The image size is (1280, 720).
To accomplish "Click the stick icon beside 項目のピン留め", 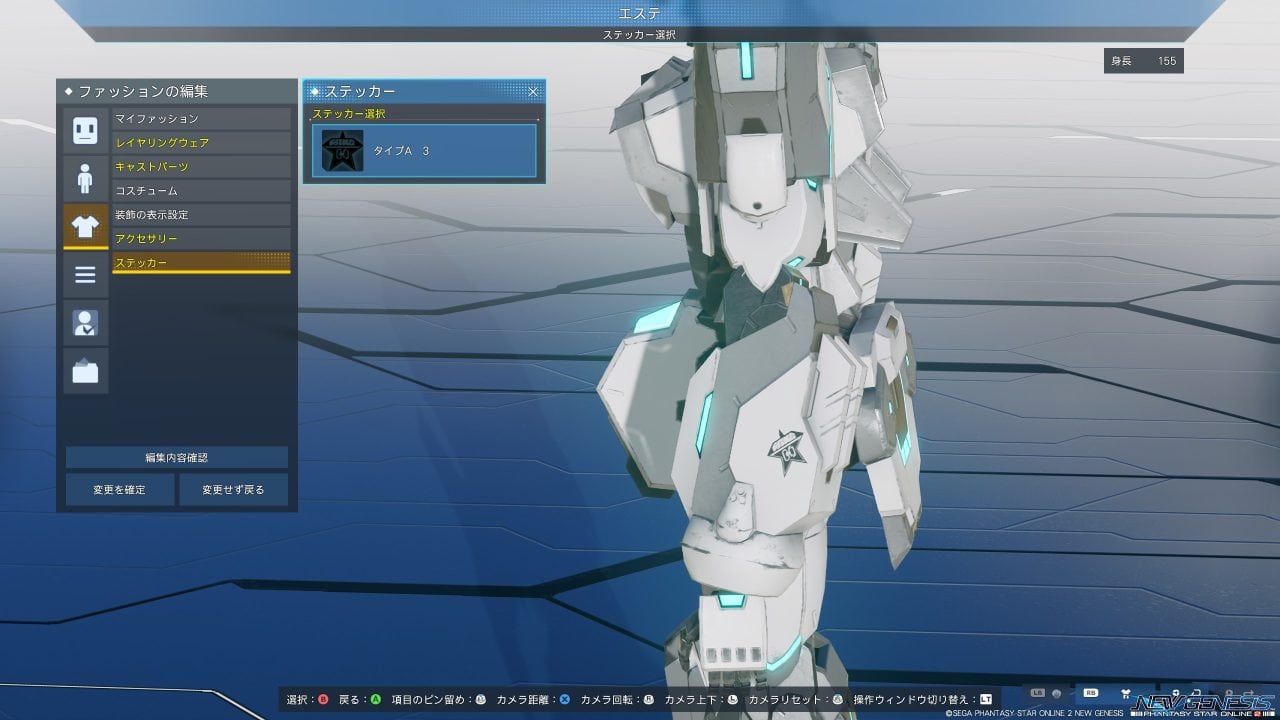I will tap(480, 700).
